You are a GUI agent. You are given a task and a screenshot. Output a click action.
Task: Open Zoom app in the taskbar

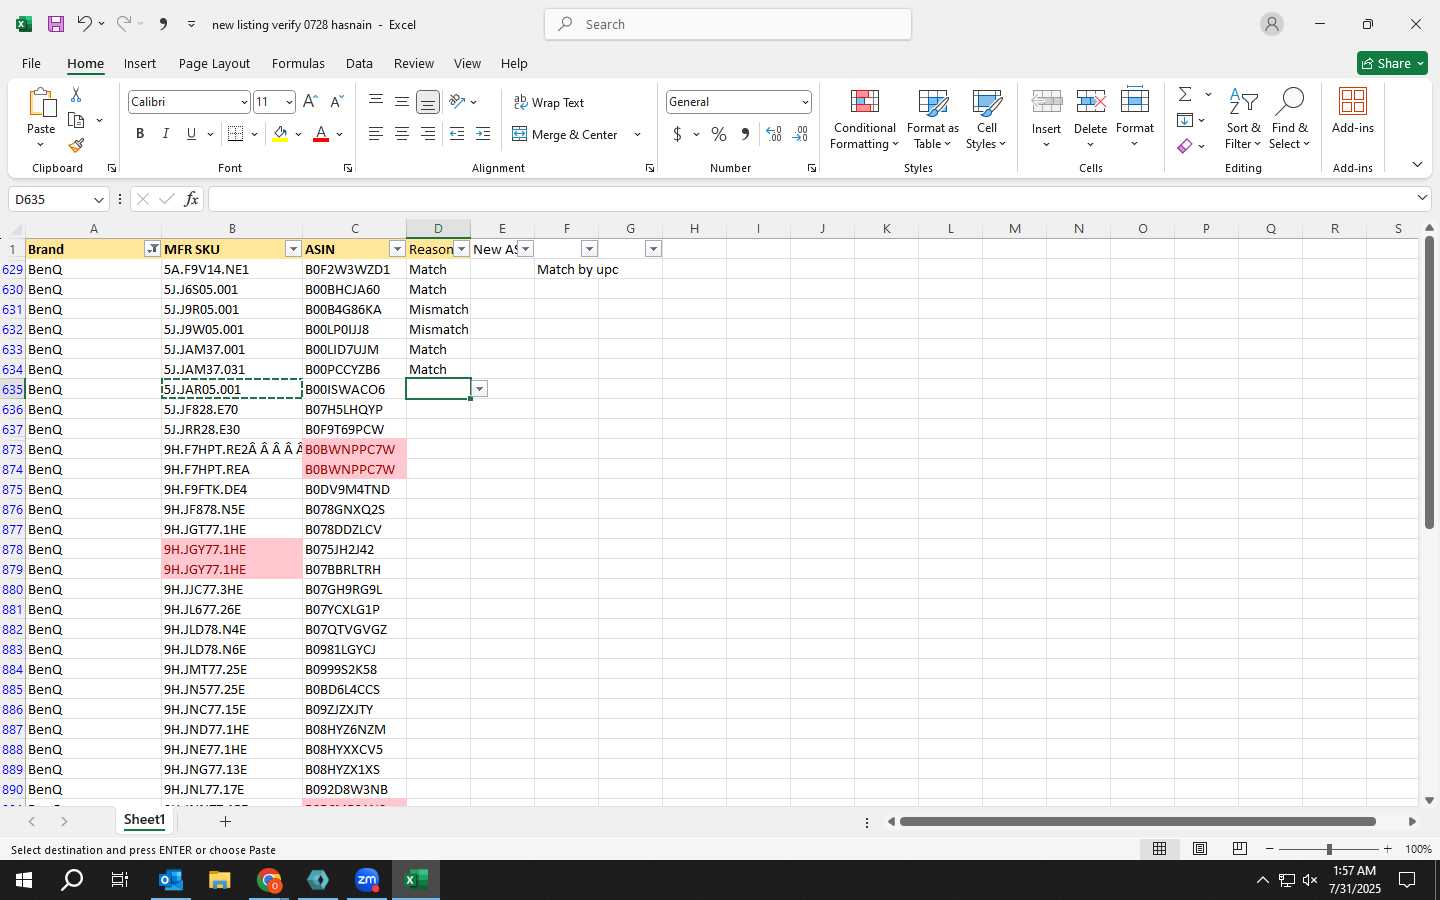367,880
